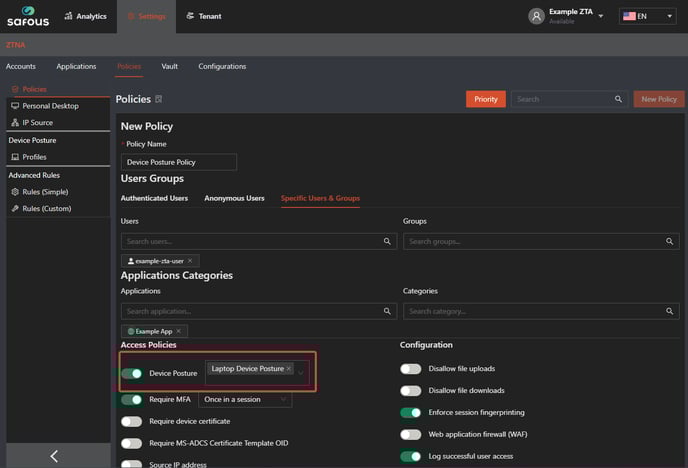This screenshot has width=688, height=468.
Task: Toggle the Require MFA switch
Action: point(132,400)
